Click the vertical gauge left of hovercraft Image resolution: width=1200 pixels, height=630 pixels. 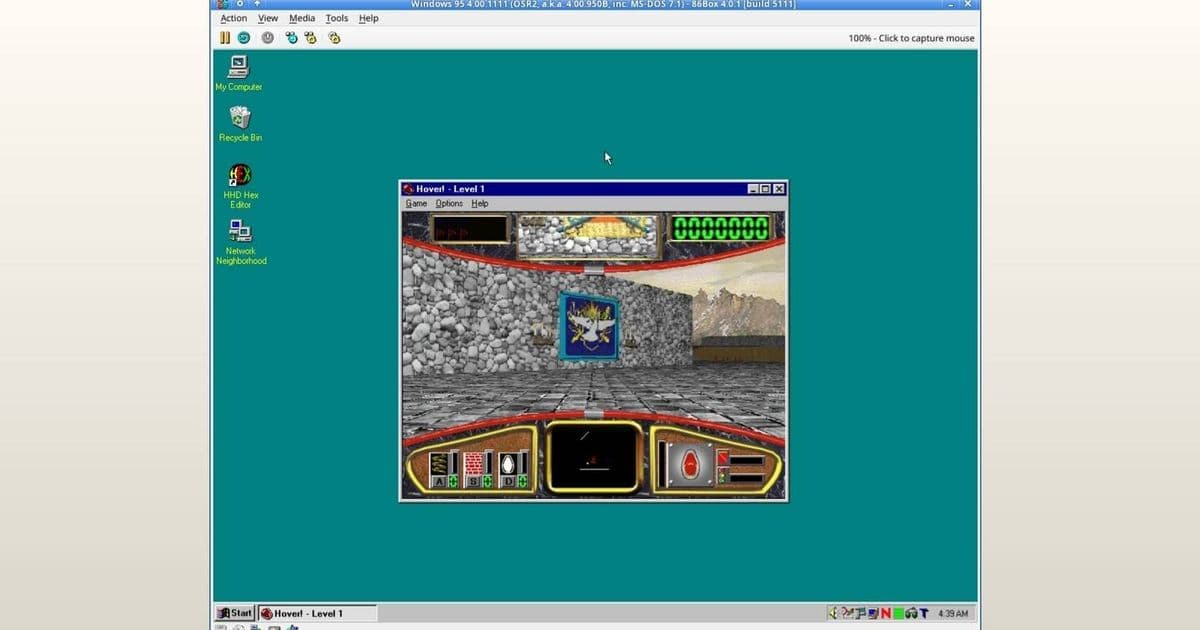pyautogui.click(x=663, y=465)
